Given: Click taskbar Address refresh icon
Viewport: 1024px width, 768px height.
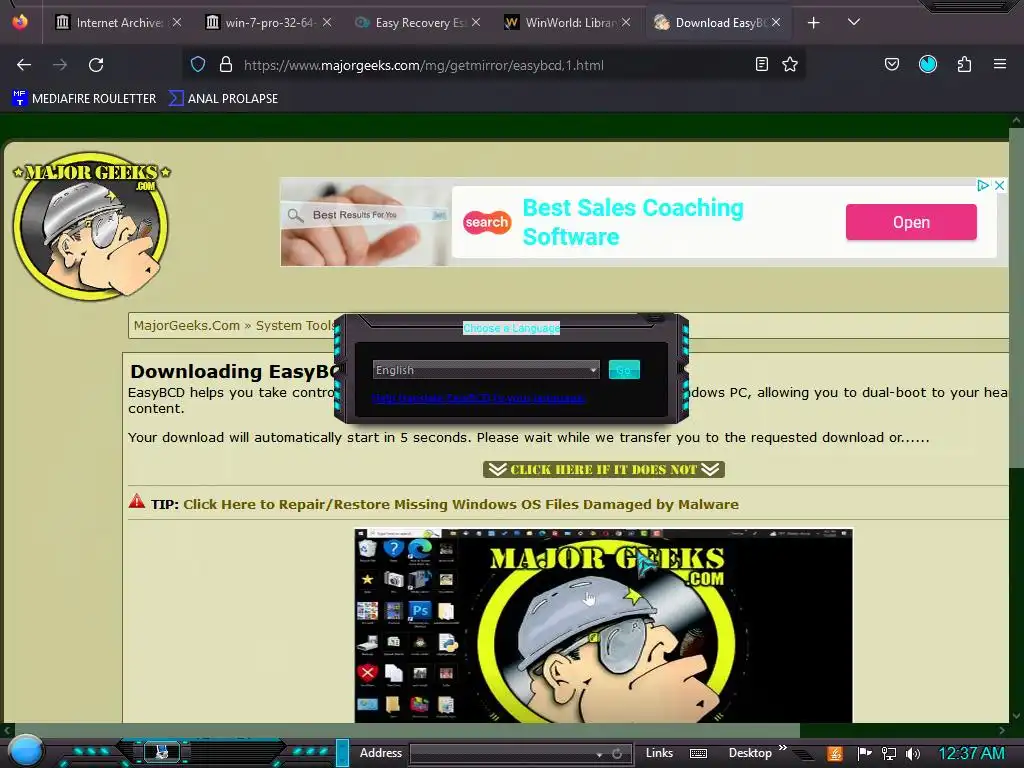Looking at the screenshot, I should tap(617, 754).
